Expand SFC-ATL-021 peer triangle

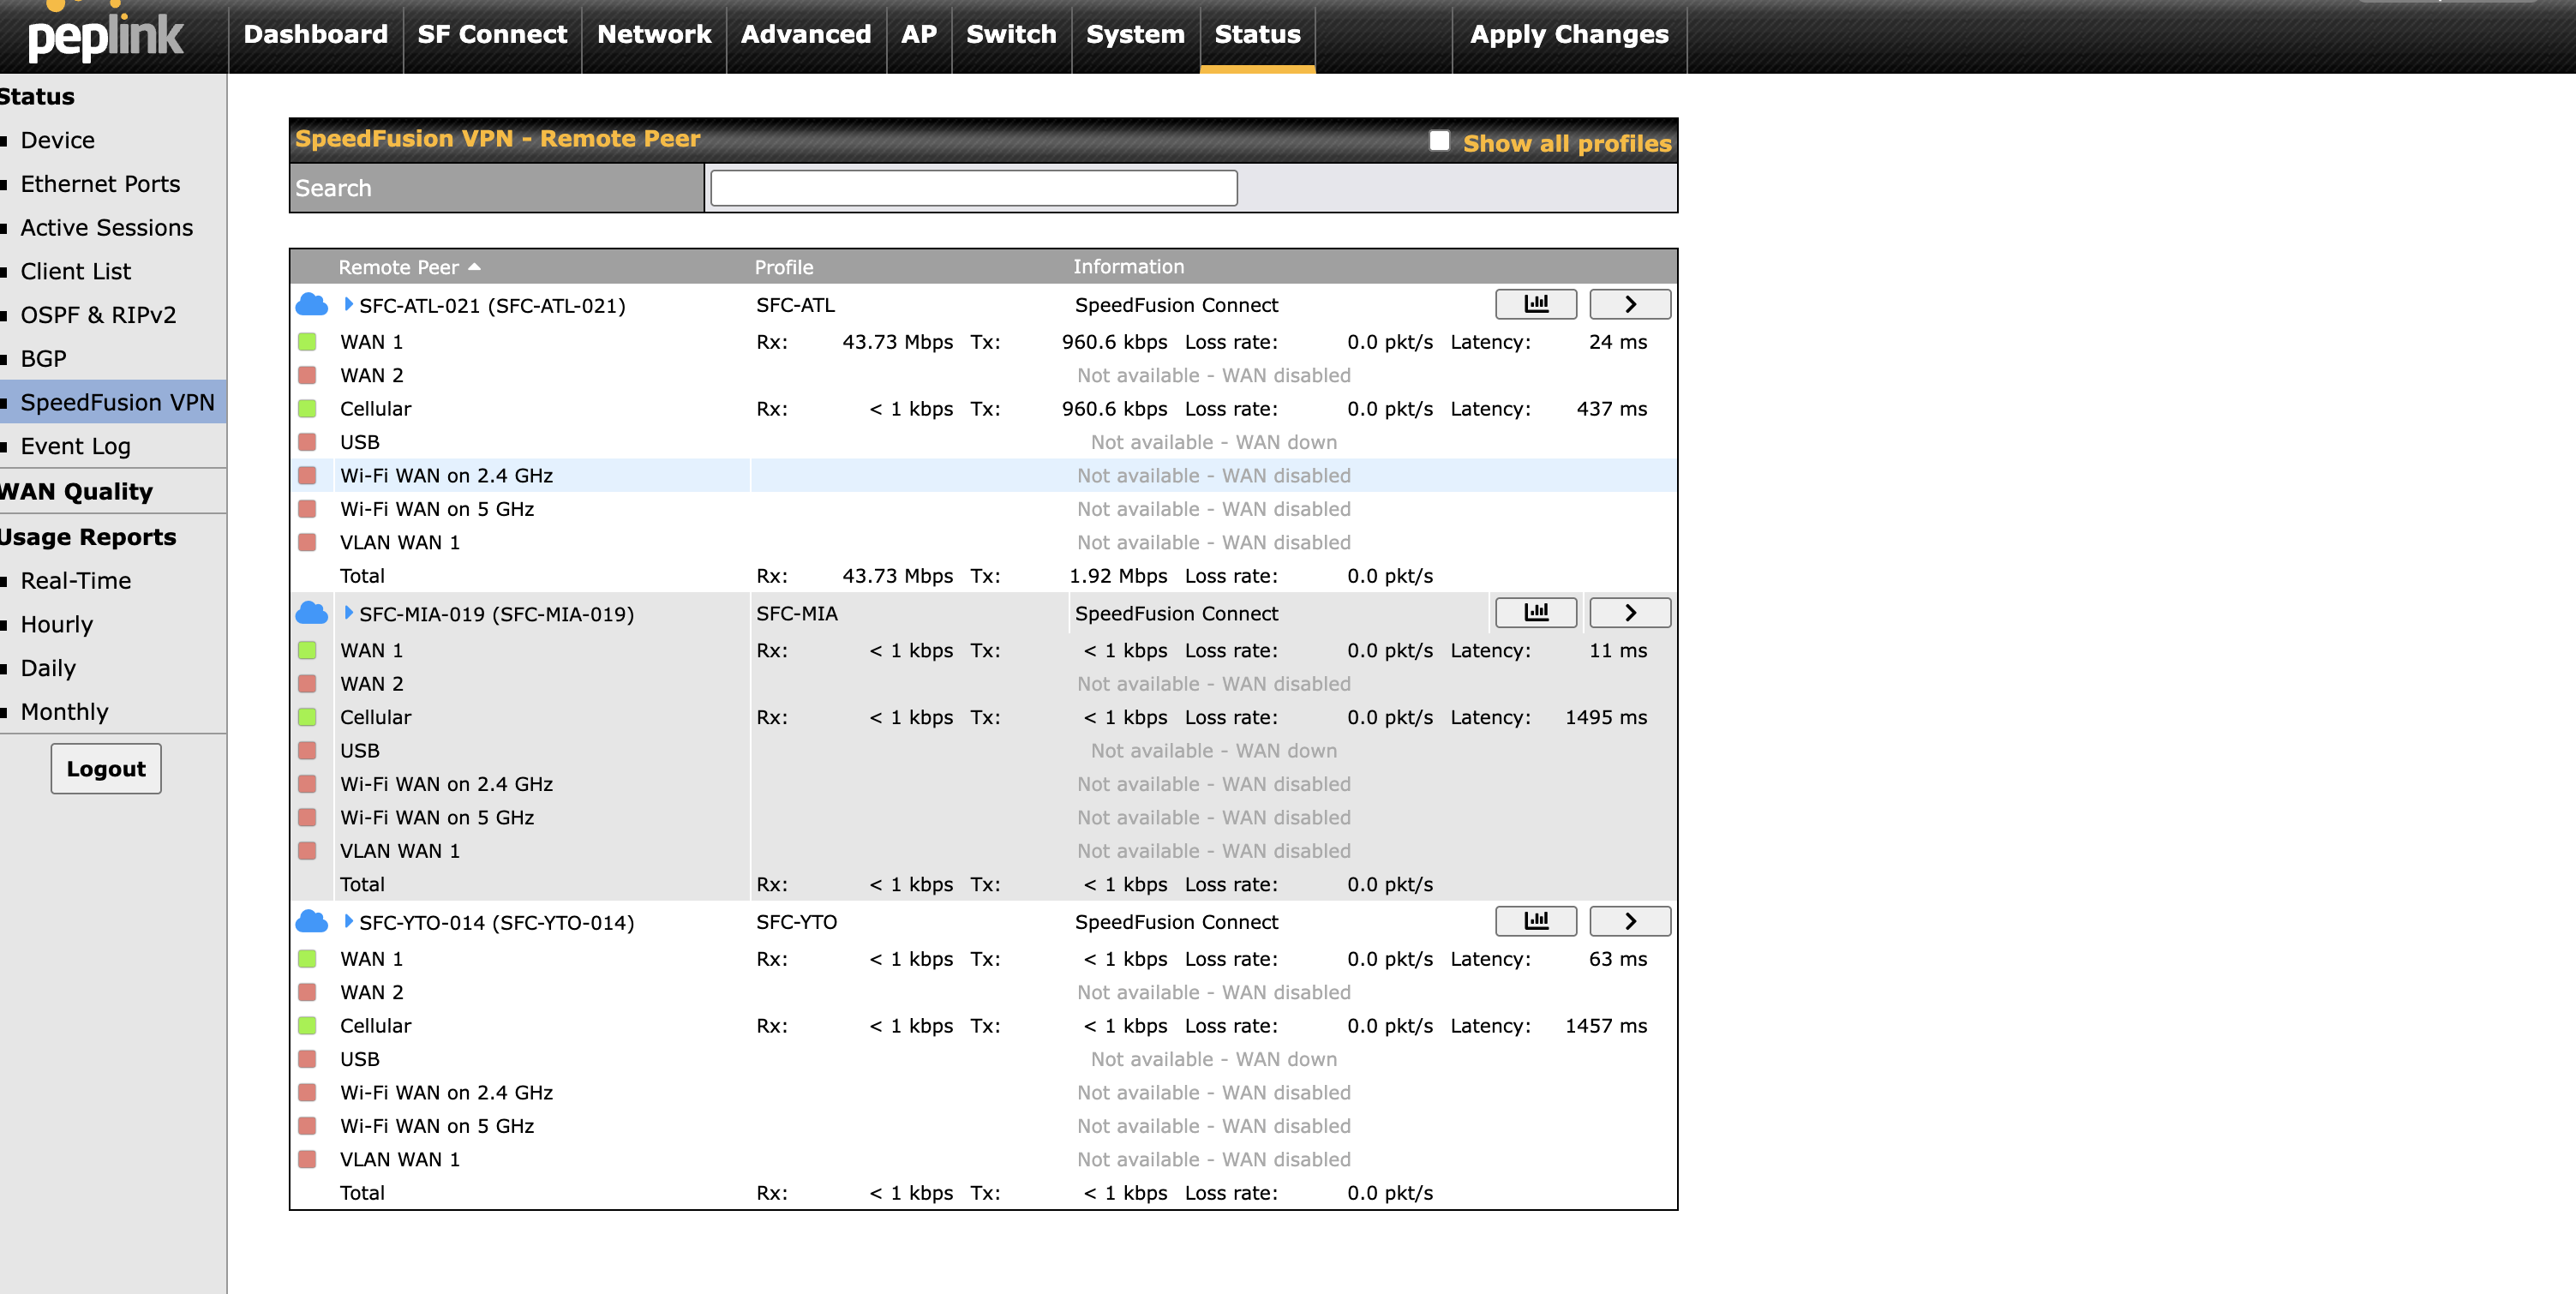pos(348,304)
